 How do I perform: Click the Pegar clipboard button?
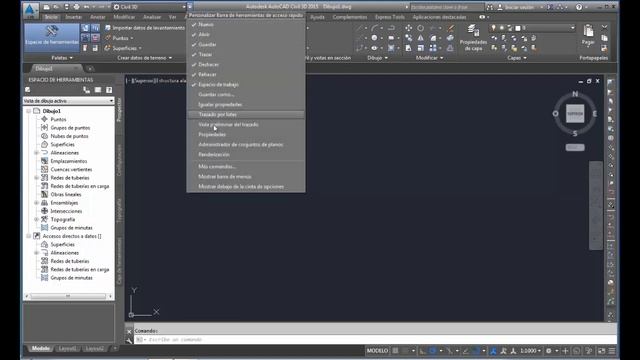click(x=588, y=35)
